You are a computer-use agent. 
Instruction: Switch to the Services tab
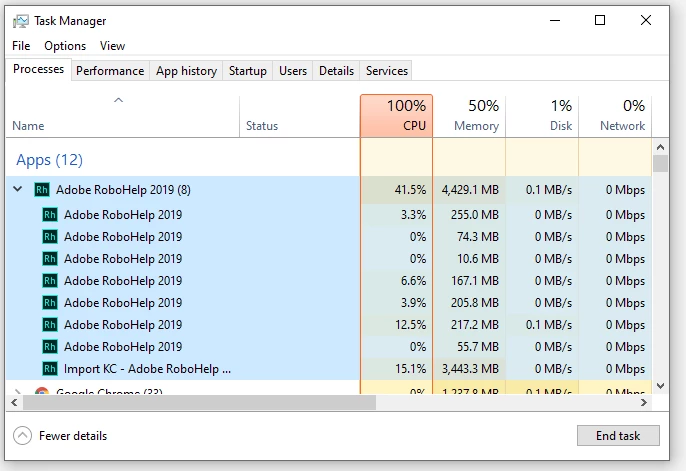pos(387,71)
